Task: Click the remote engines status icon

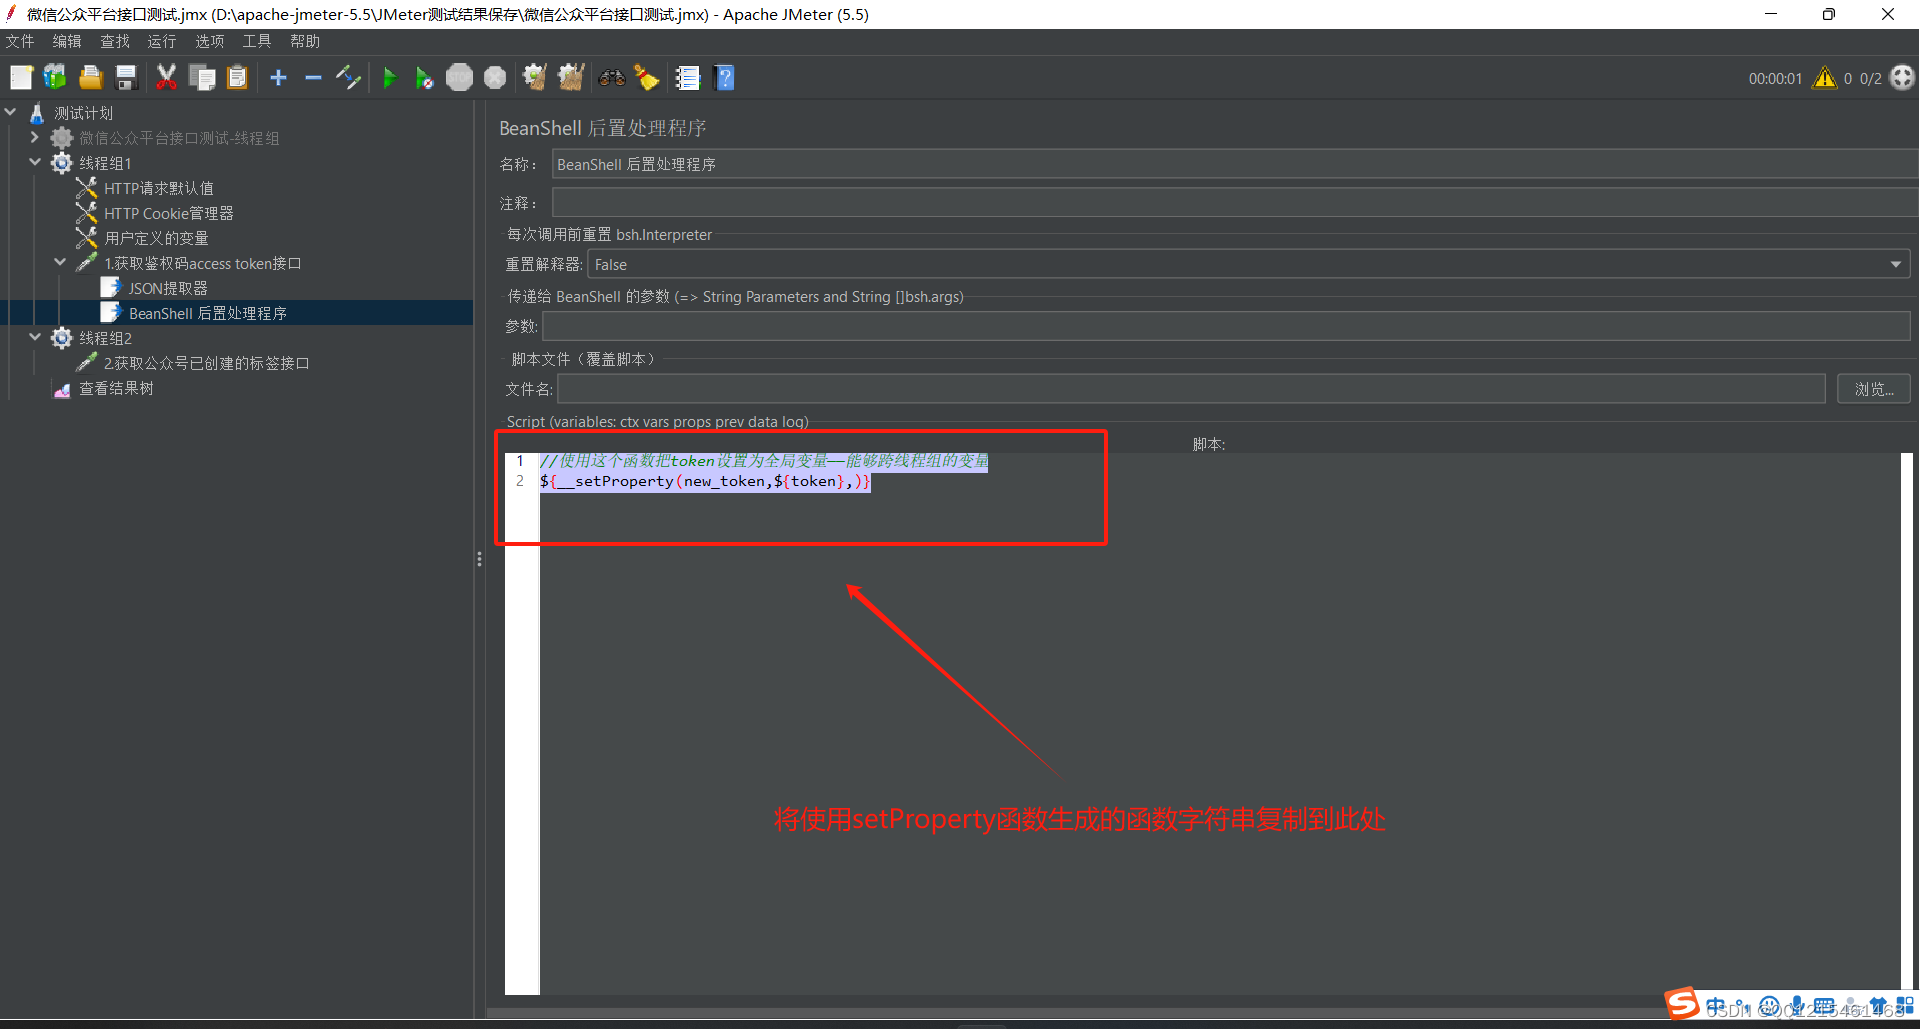Action: [x=1902, y=77]
